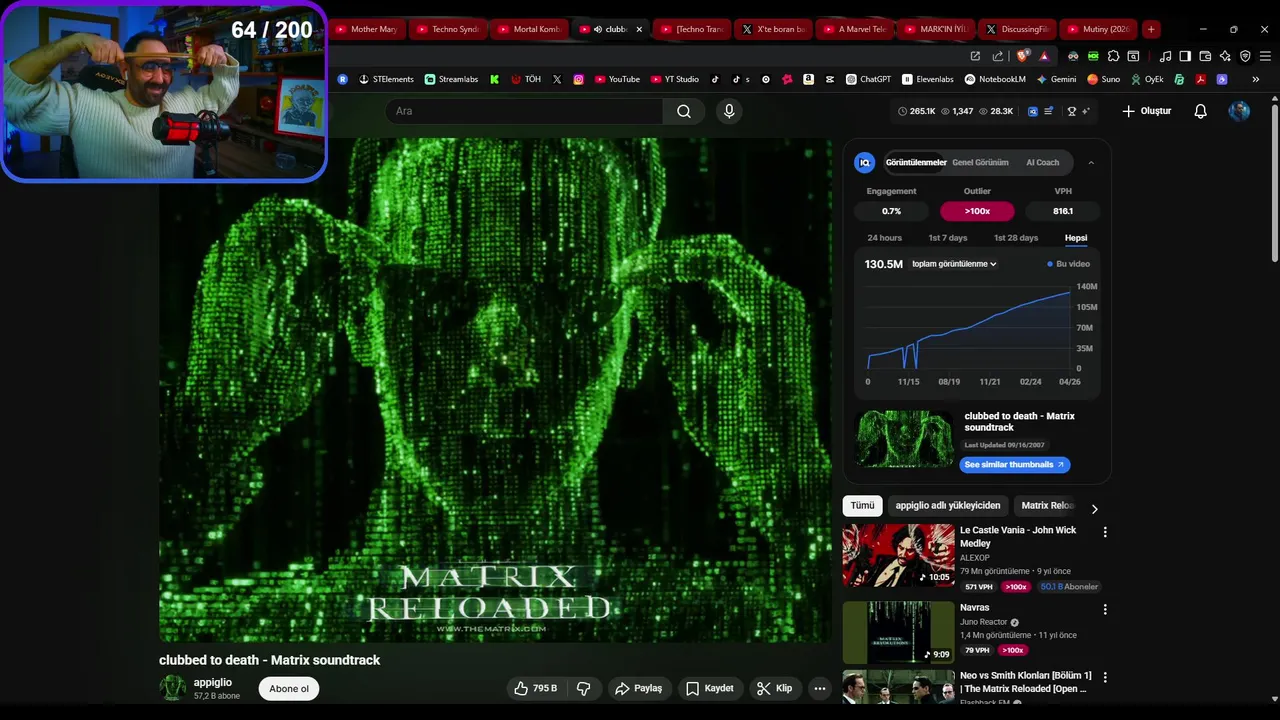Select the Hepsi time range
The width and height of the screenshot is (1280, 720).
coord(1076,238)
